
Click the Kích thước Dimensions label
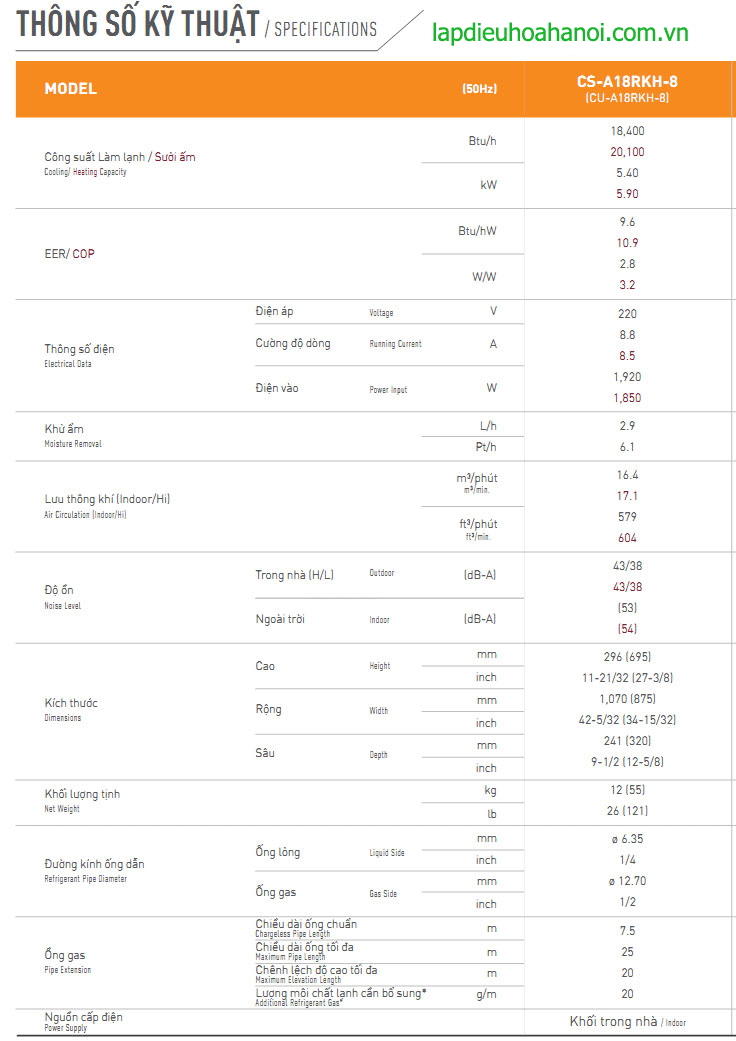pos(71,708)
